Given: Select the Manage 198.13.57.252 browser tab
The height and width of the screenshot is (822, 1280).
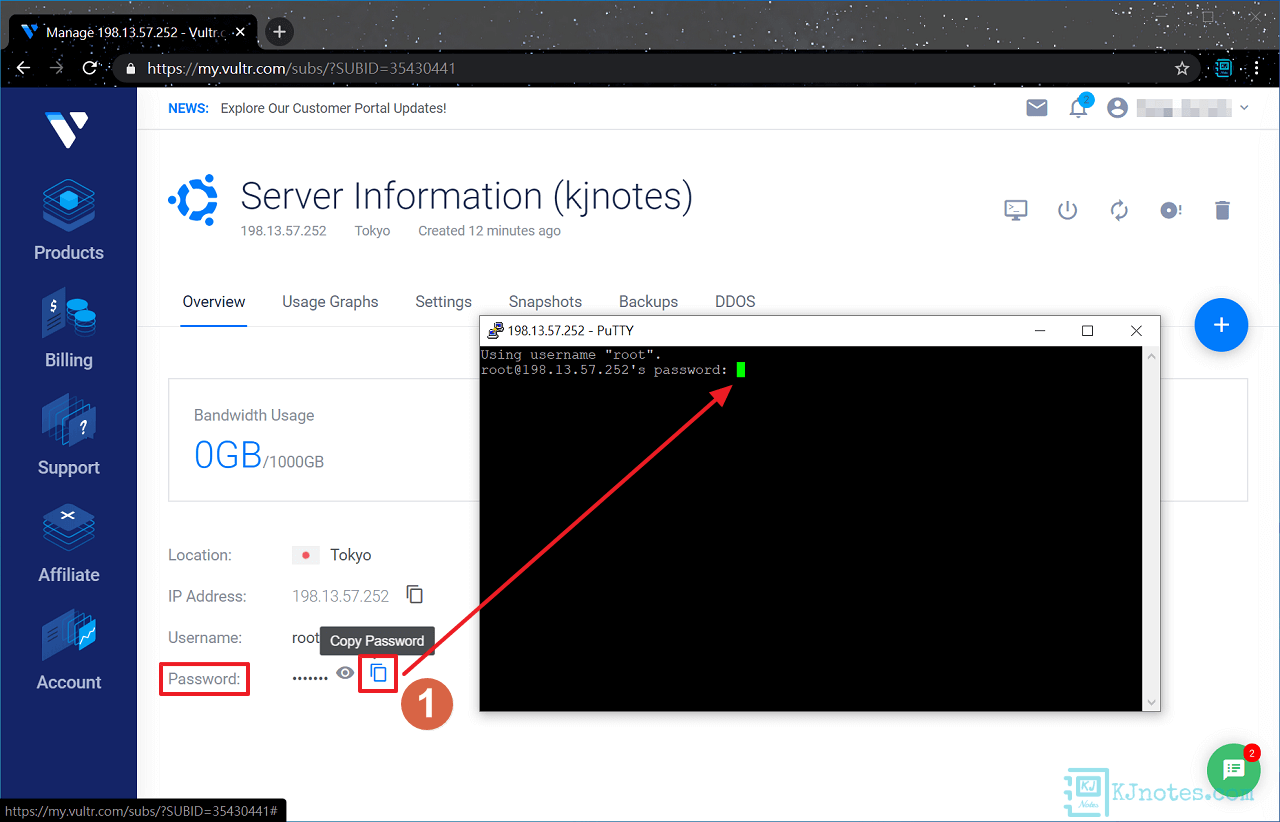Looking at the screenshot, I should click(134, 32).
